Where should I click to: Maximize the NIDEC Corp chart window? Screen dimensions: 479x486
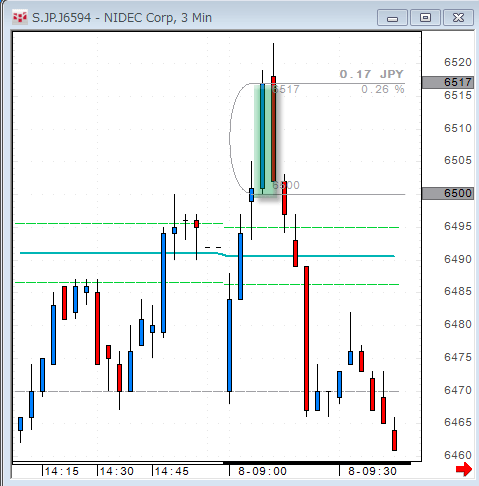pyautogui.click(x=425, y=18)
